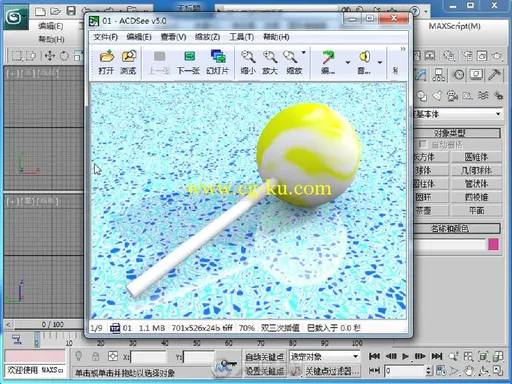Open the Edit (编辑) menu in ACDSee

(x=139, y=37)
